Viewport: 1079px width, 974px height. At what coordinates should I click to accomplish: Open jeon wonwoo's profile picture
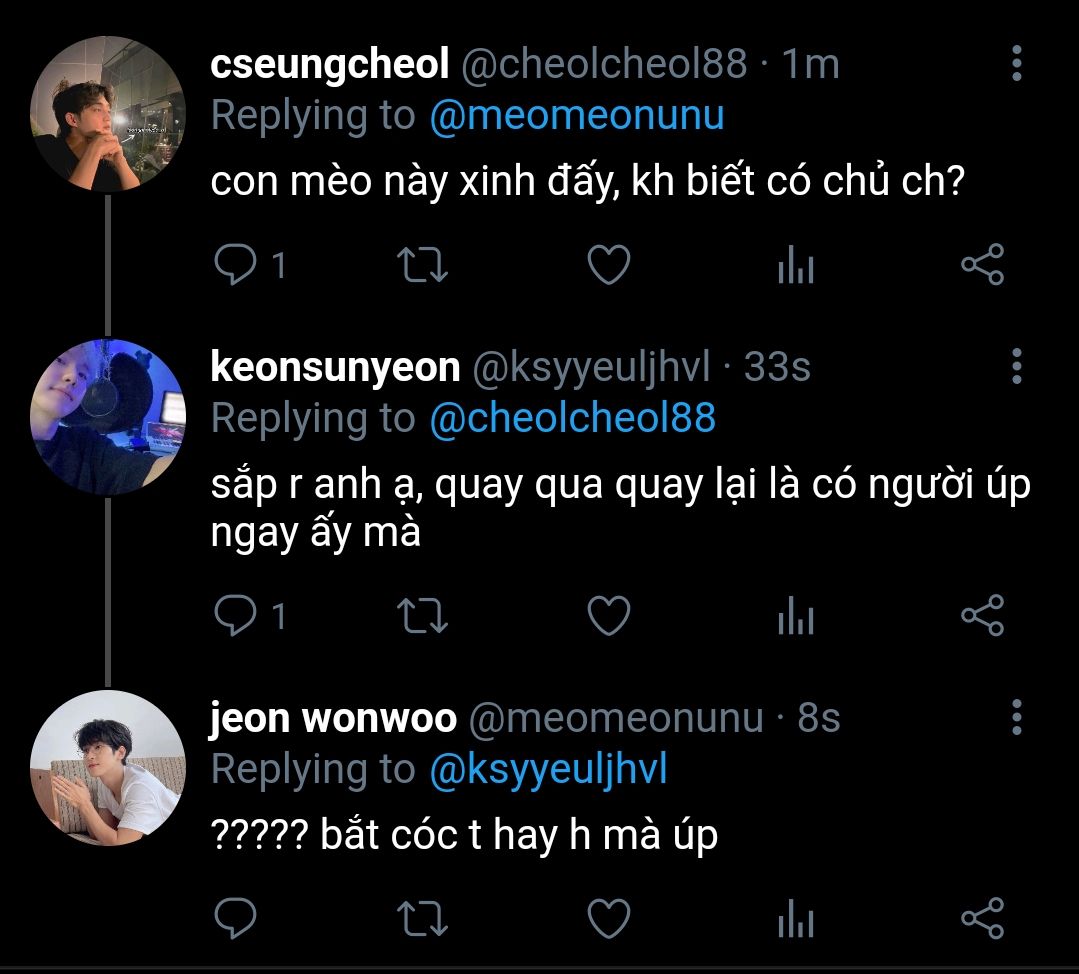(x=108, y=768)
